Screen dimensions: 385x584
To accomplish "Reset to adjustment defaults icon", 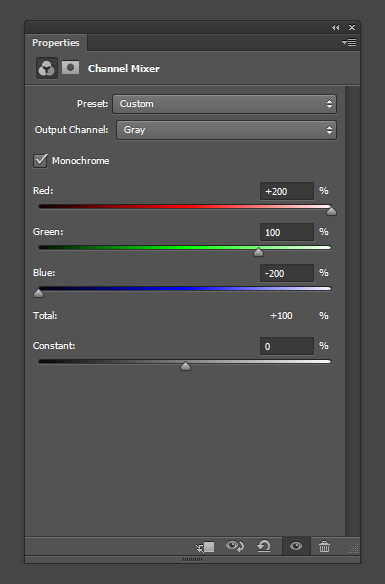I will (264, 546).
